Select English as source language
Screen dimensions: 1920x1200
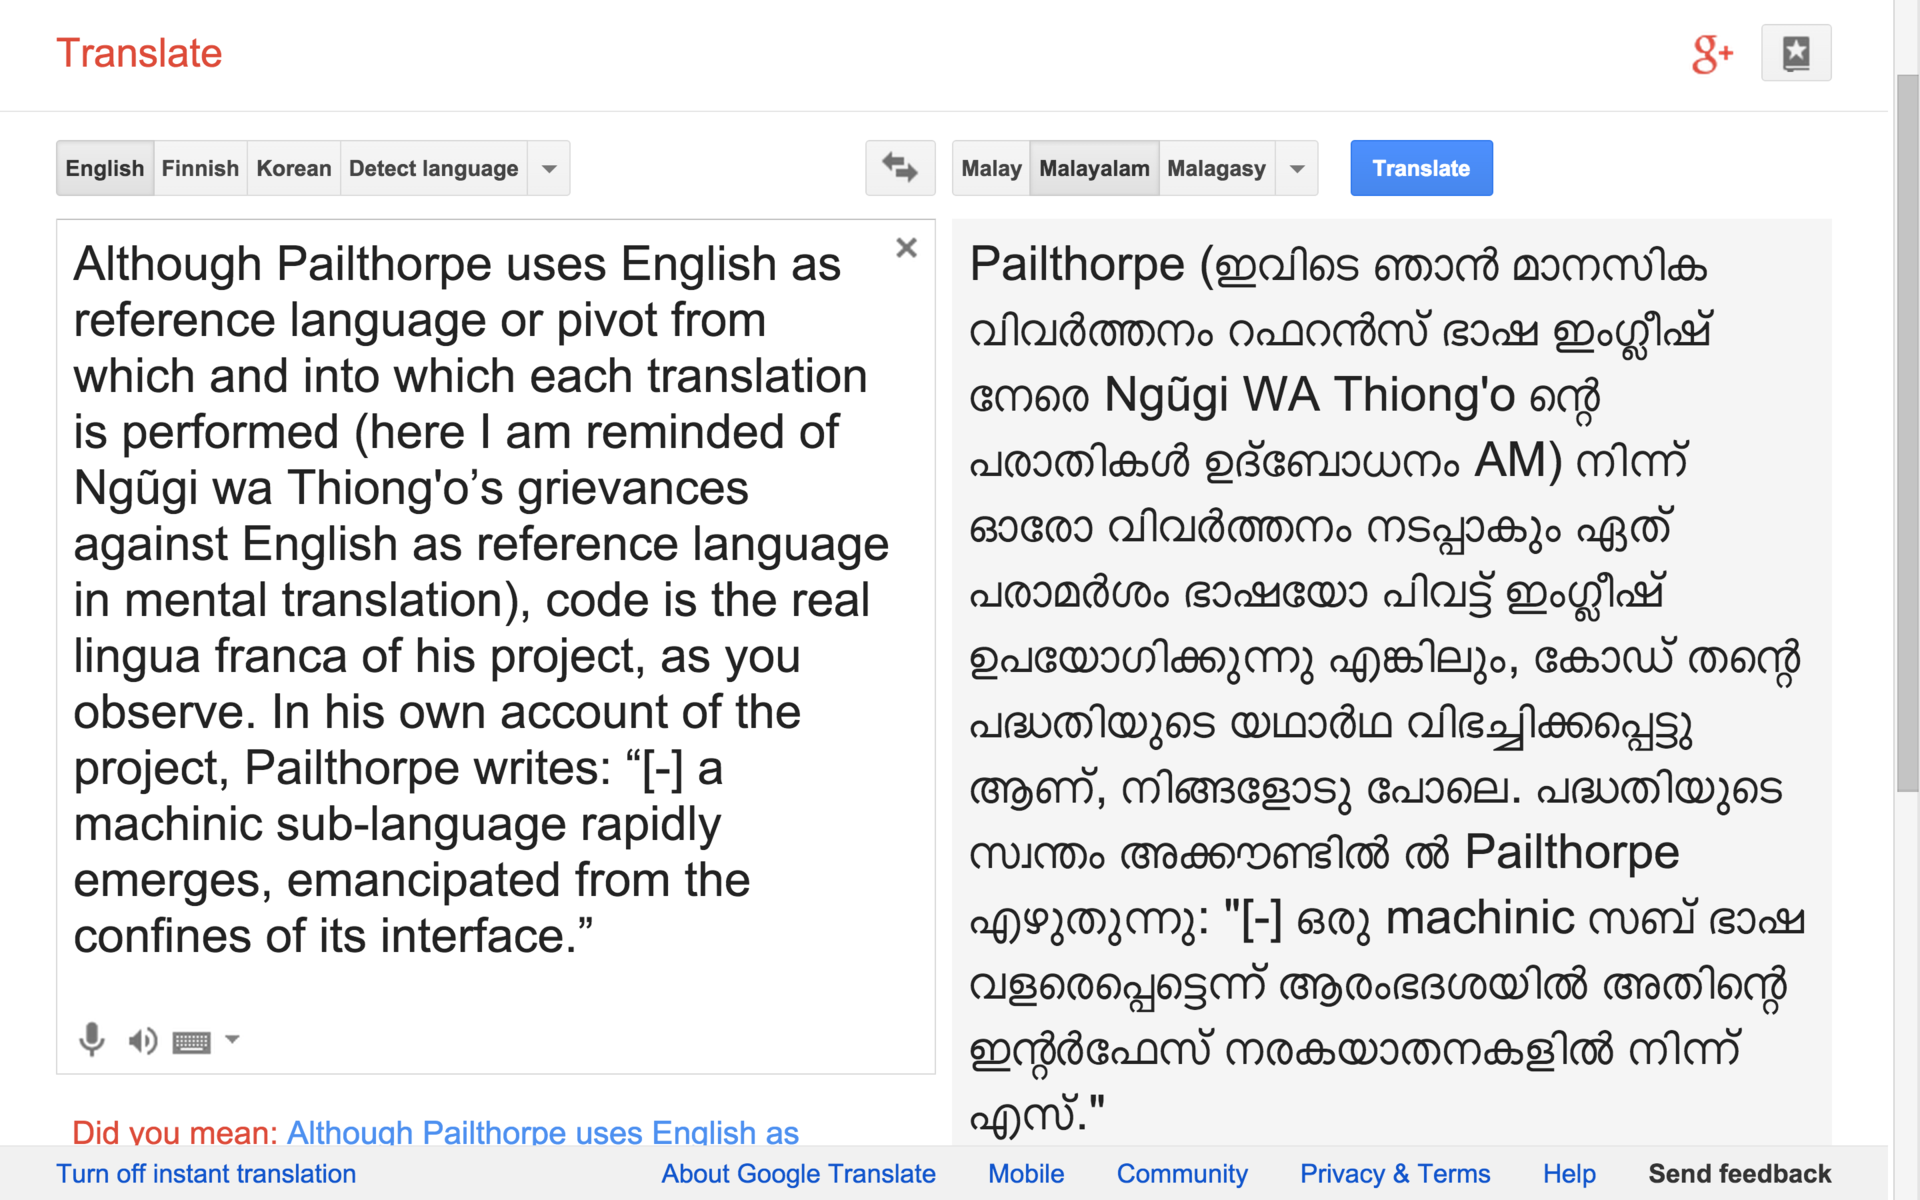coord(105,168)
